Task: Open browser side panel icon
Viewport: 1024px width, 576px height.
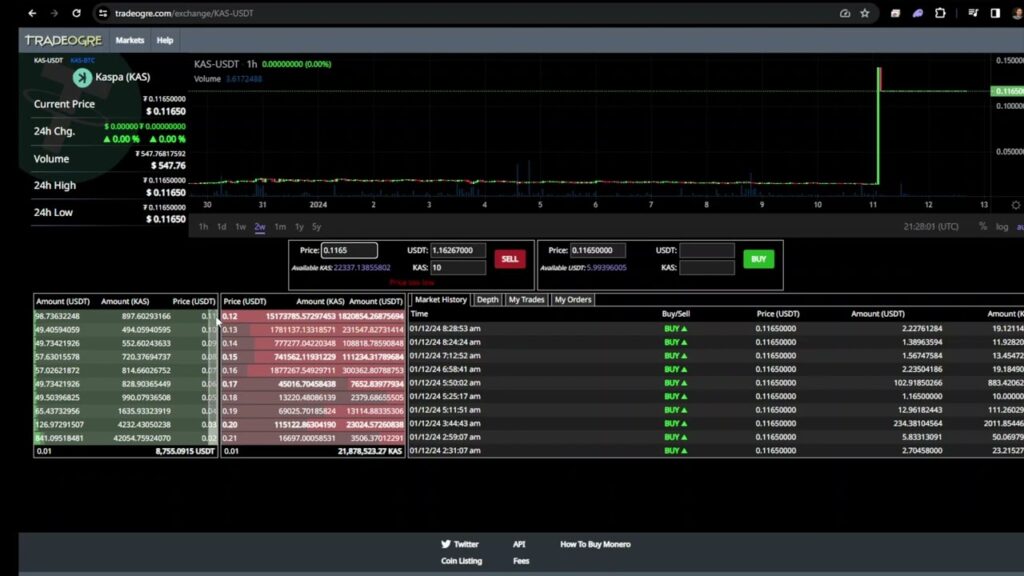Action: [x=995, y=13]
